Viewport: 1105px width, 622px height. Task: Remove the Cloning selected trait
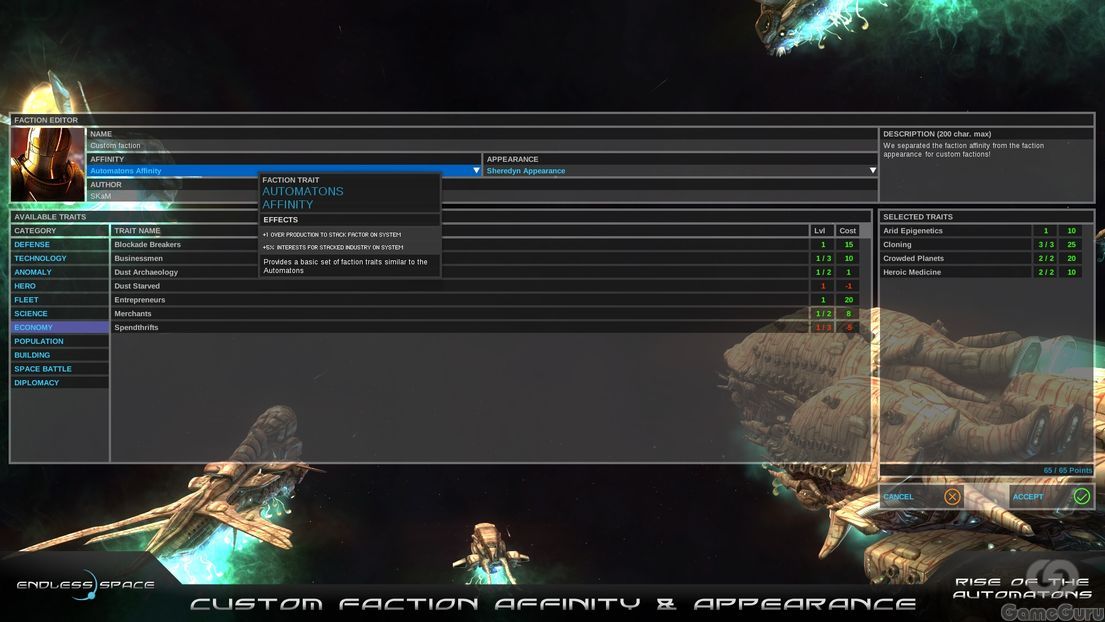pyautogui.click(x=956, y=244)
